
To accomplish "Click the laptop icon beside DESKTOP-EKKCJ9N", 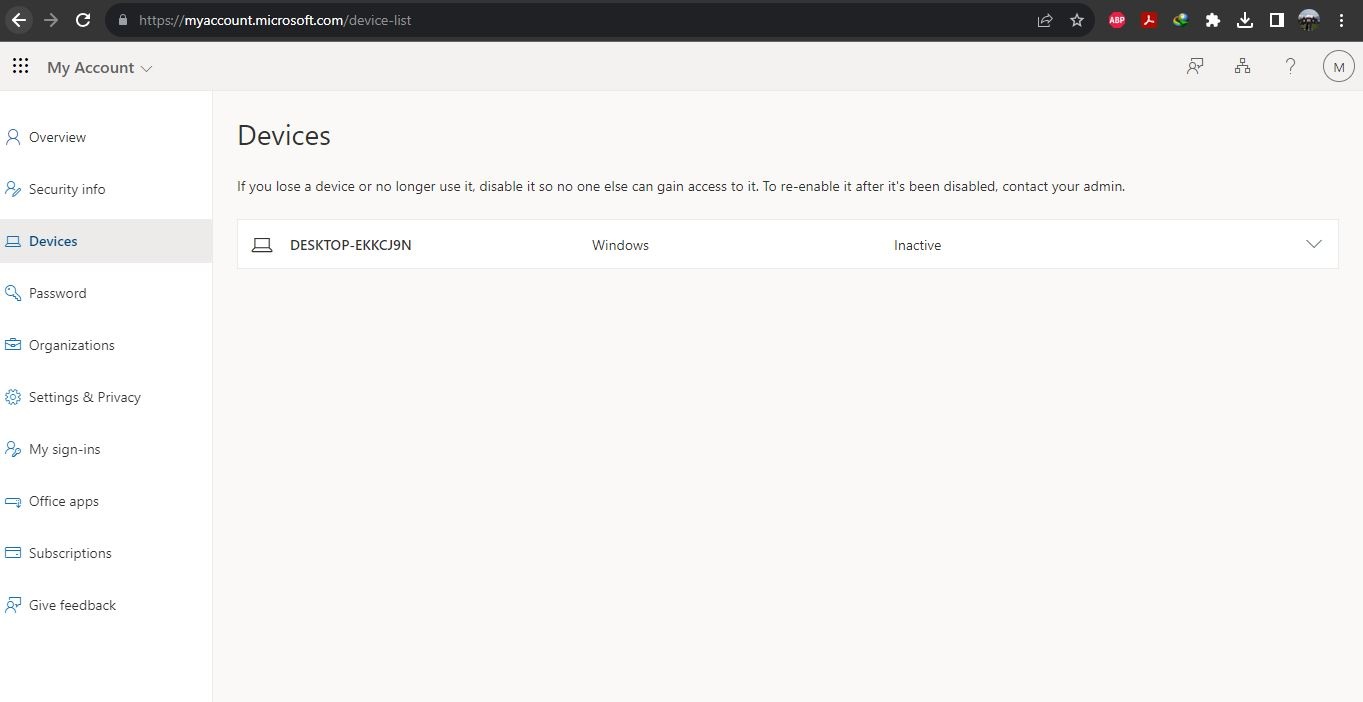I will coord(262,245).
